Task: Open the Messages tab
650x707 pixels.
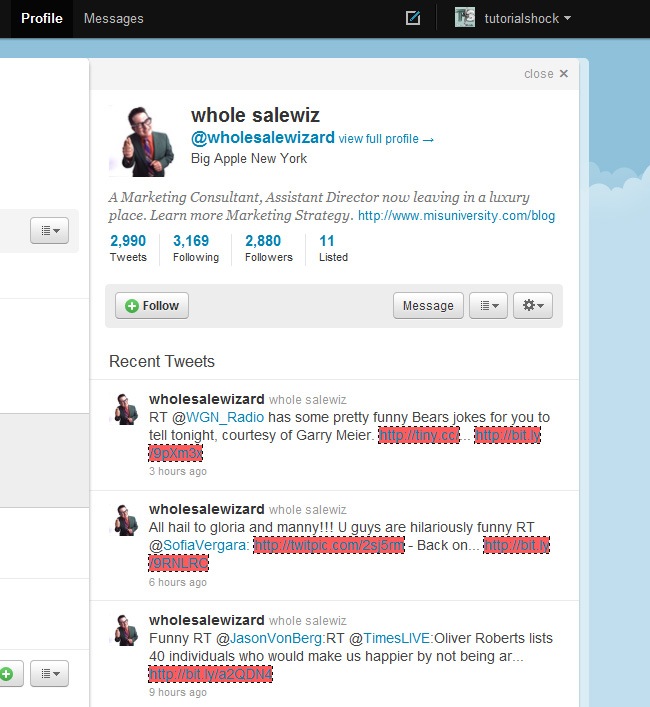Action: [114, 18]
